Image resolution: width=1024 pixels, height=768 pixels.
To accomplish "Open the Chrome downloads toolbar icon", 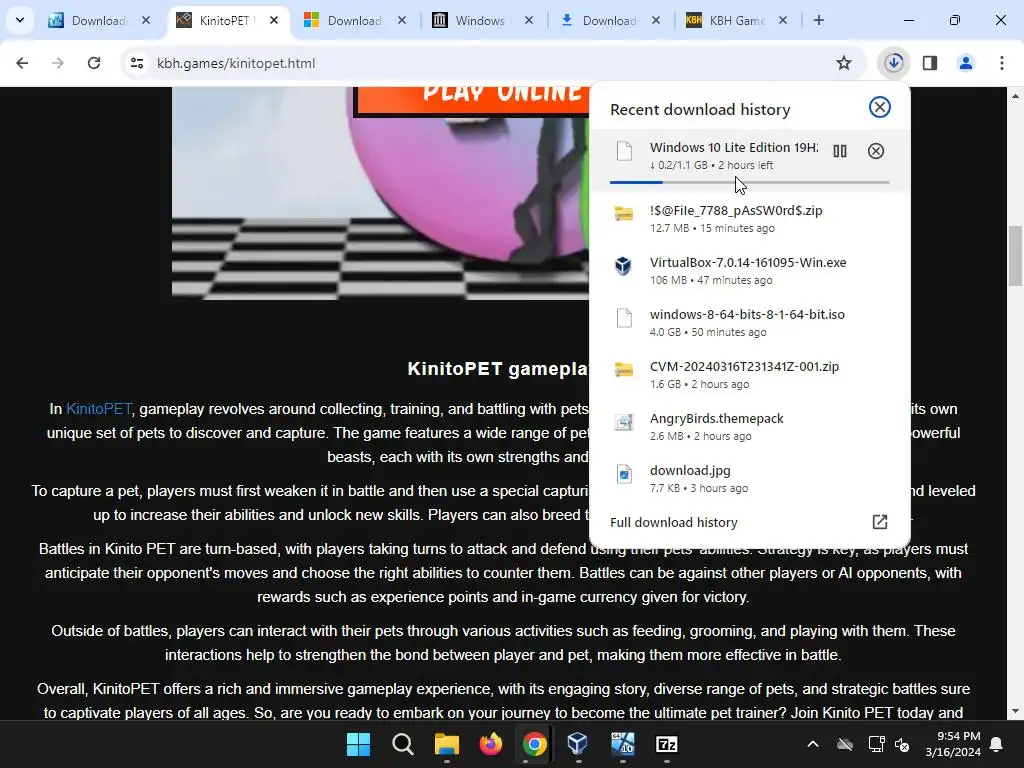I will (893, 63).
